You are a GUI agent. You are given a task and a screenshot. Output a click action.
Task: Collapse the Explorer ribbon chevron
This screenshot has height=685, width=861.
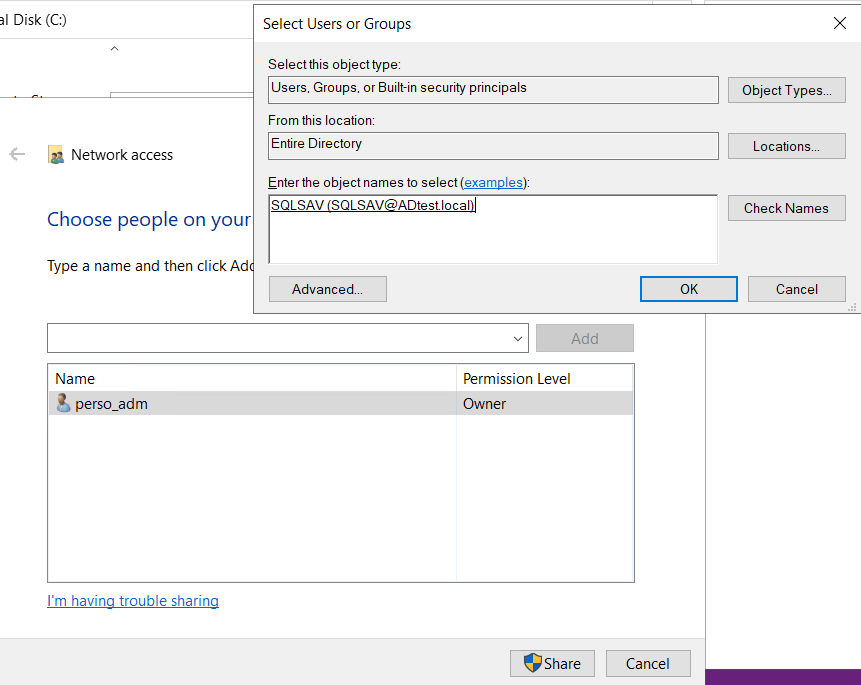click(114, 48)
